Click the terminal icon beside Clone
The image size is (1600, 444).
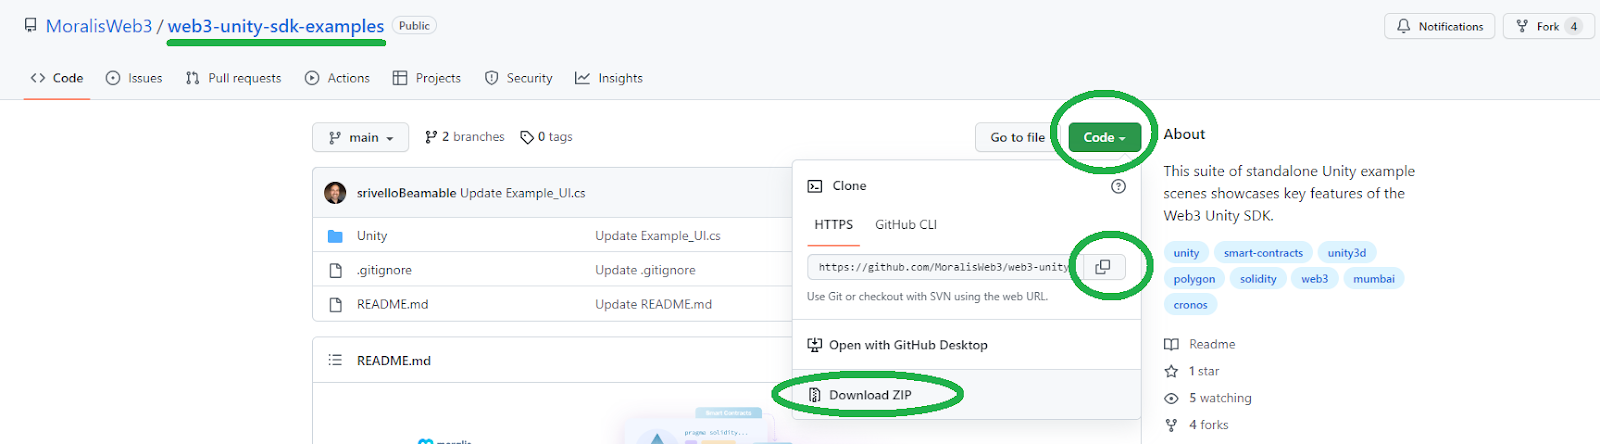coord(815,186)
